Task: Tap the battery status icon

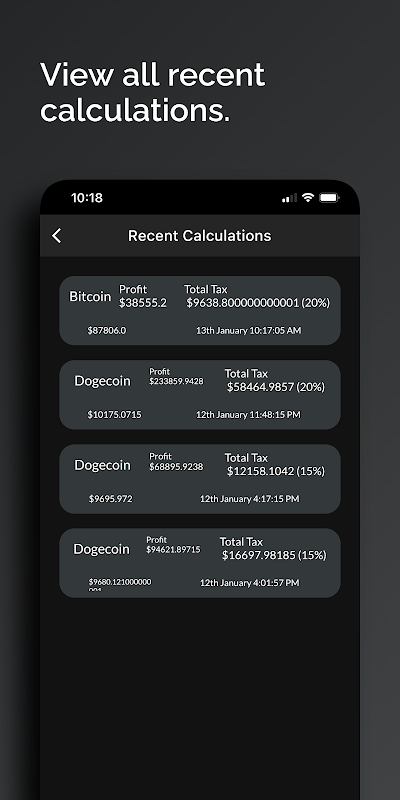Action: (x=329, y=197)
